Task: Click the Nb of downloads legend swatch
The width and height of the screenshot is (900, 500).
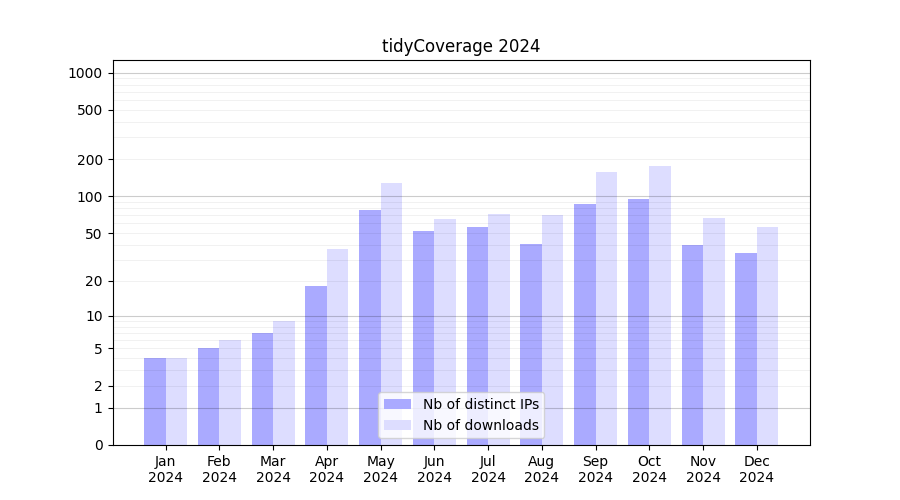Action: 397,425
